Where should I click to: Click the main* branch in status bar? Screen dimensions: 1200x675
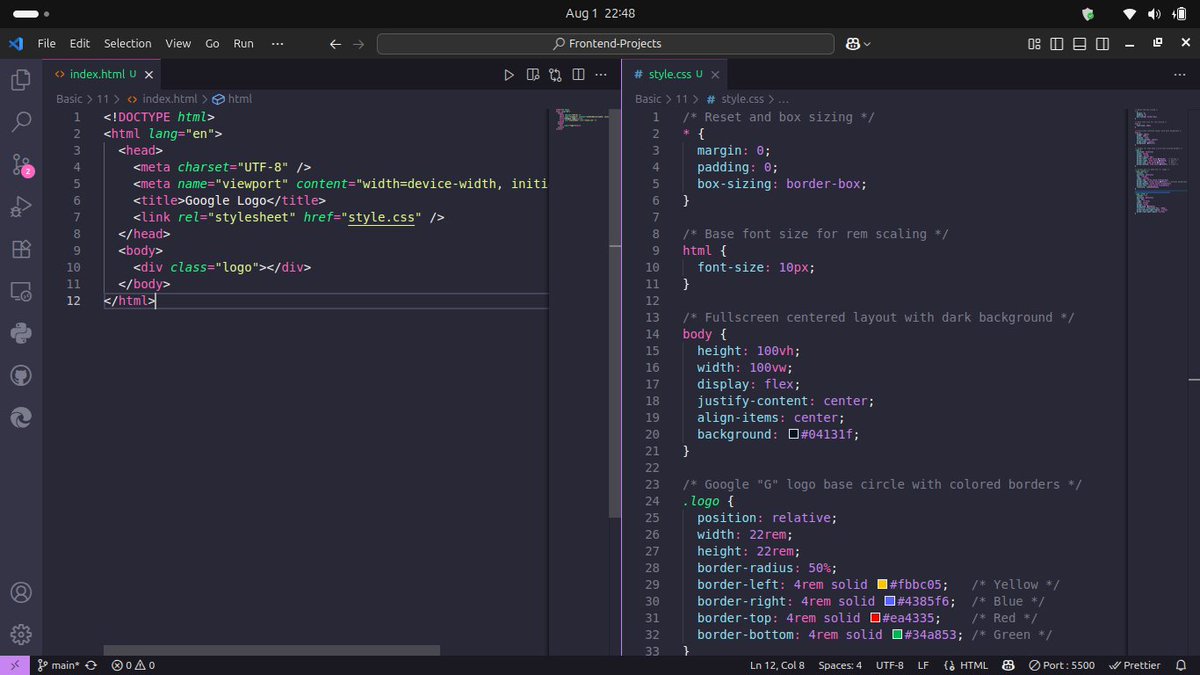coord(58,665)
